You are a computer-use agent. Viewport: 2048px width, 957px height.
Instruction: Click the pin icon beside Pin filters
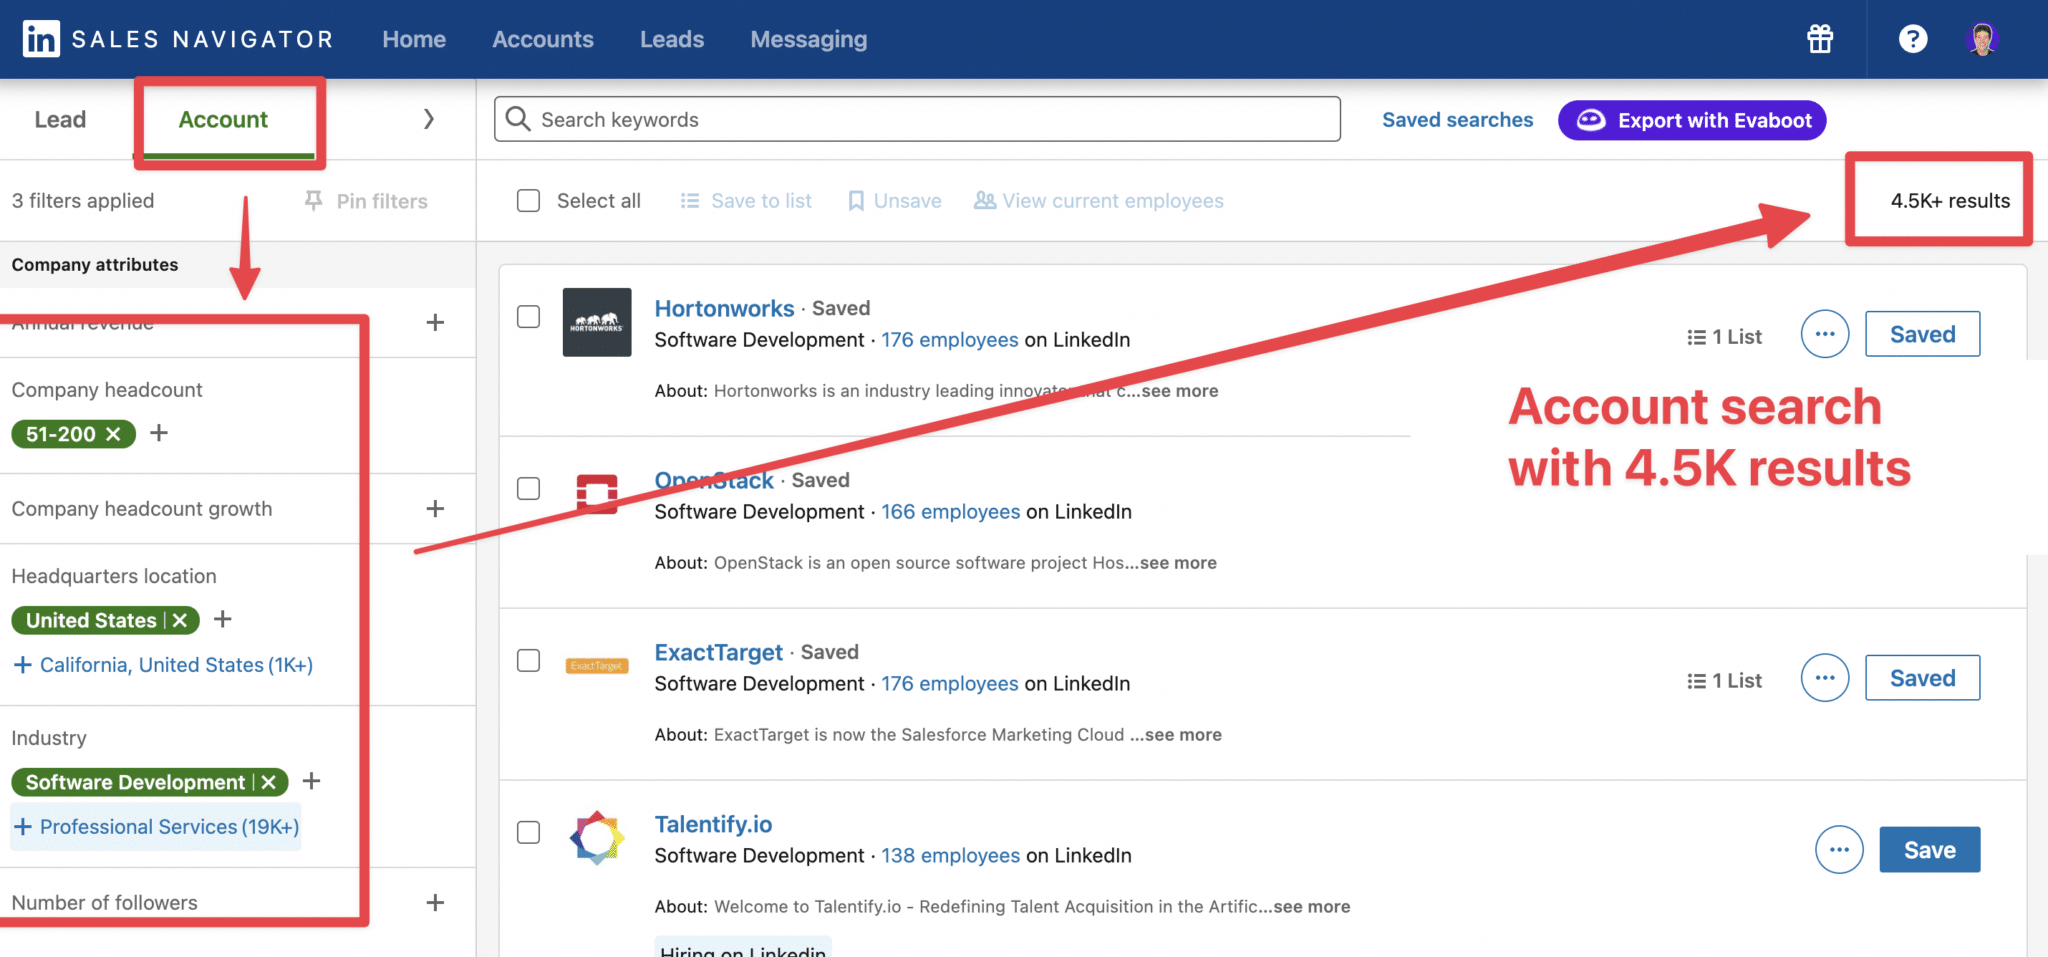(314, 201)
